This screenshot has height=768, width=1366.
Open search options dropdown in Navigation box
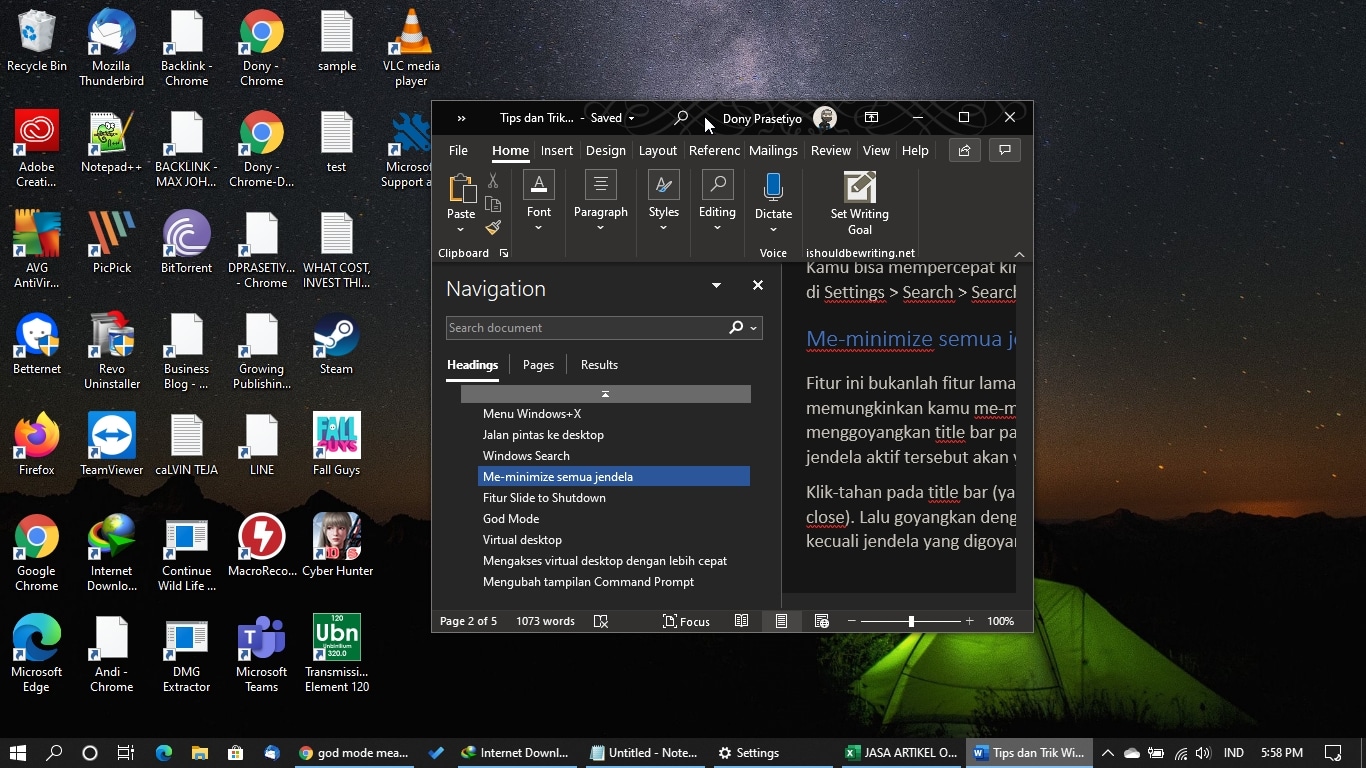click(x=754, y=328)
